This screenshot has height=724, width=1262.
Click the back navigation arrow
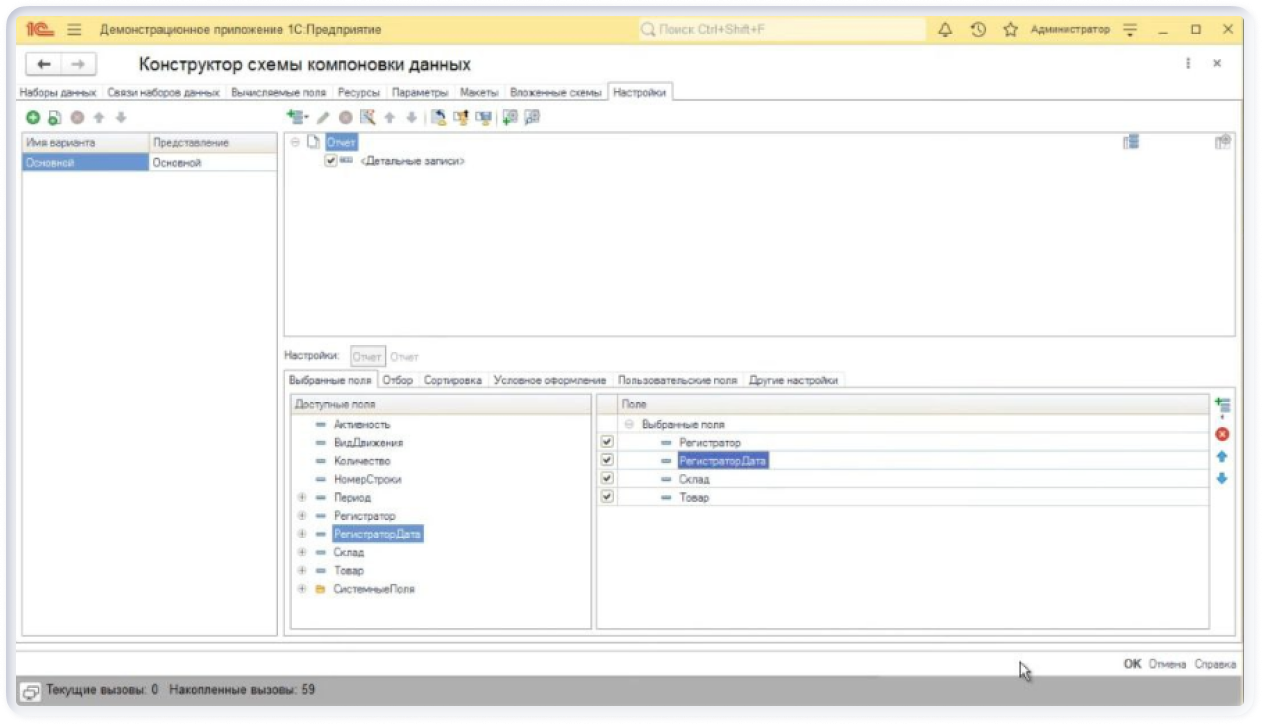coord(44,64)
